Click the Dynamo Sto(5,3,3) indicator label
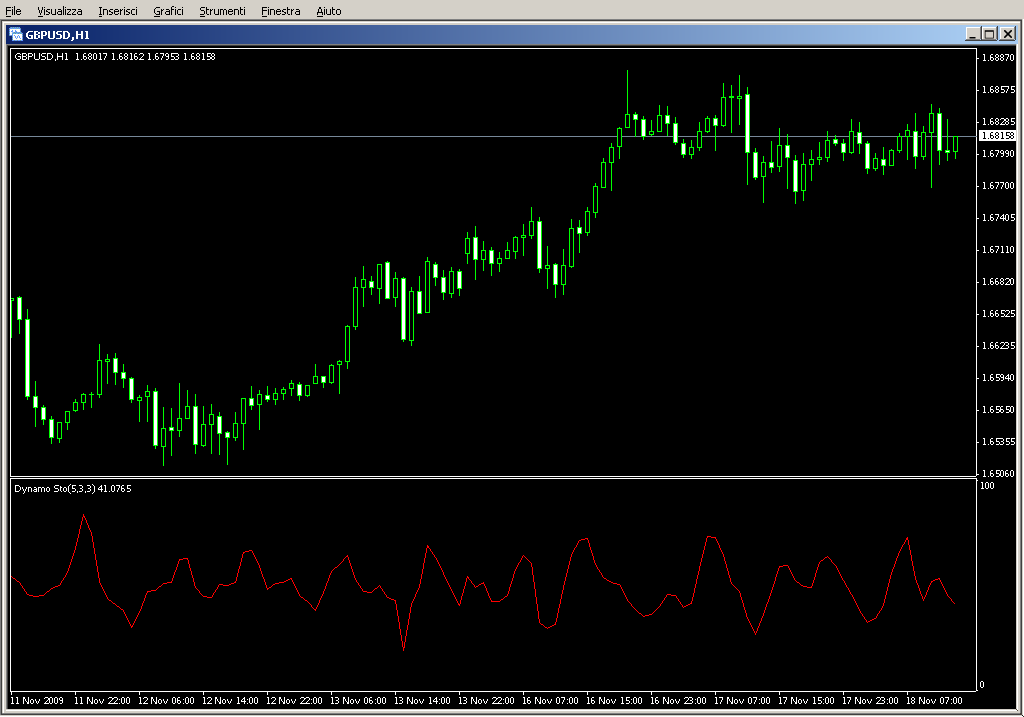Image resolution: width=1024 pixels, height=717 pixels. (72, 488)
